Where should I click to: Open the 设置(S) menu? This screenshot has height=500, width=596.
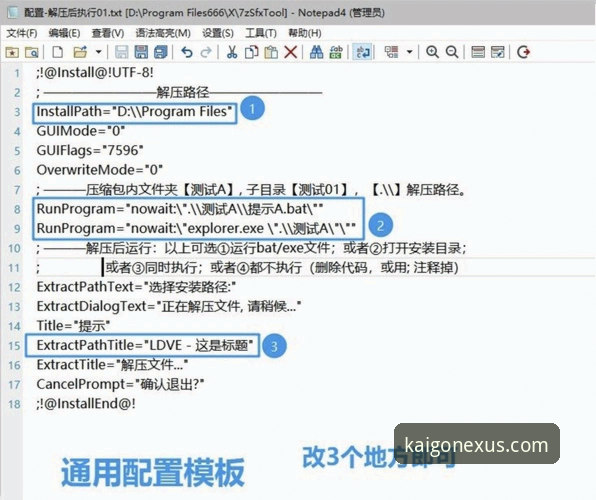point(218,33)
